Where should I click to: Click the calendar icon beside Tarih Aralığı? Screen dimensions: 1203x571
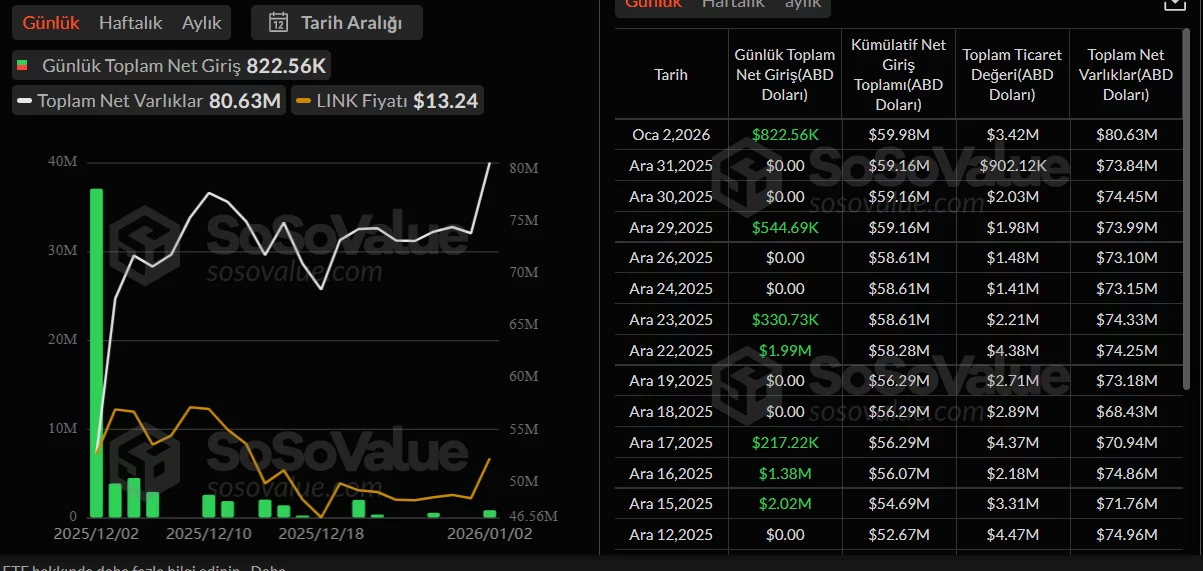pos(279,22)
